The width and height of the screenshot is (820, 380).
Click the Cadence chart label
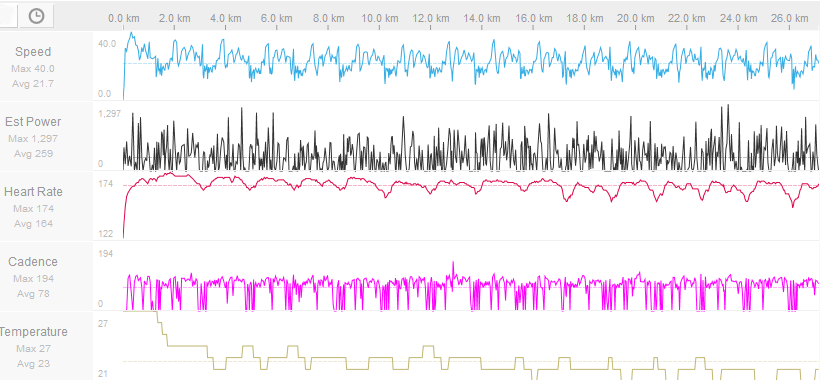(x=32, y=262)
